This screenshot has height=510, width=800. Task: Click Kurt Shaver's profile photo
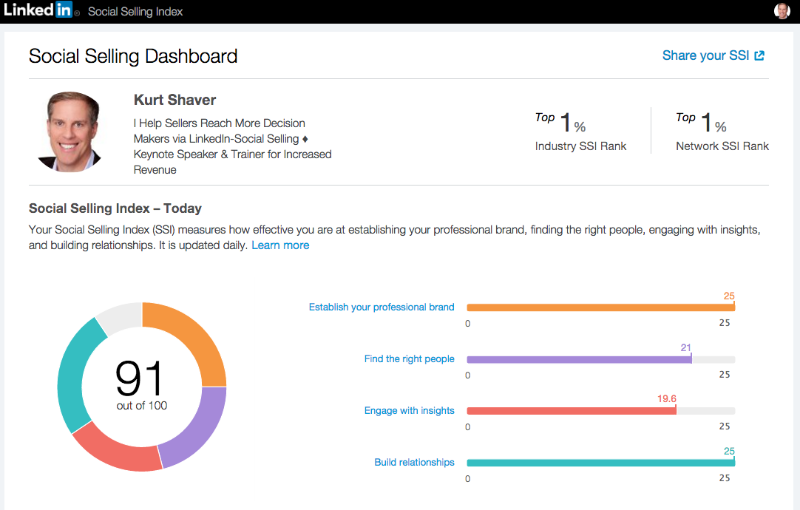pos(70,132)
